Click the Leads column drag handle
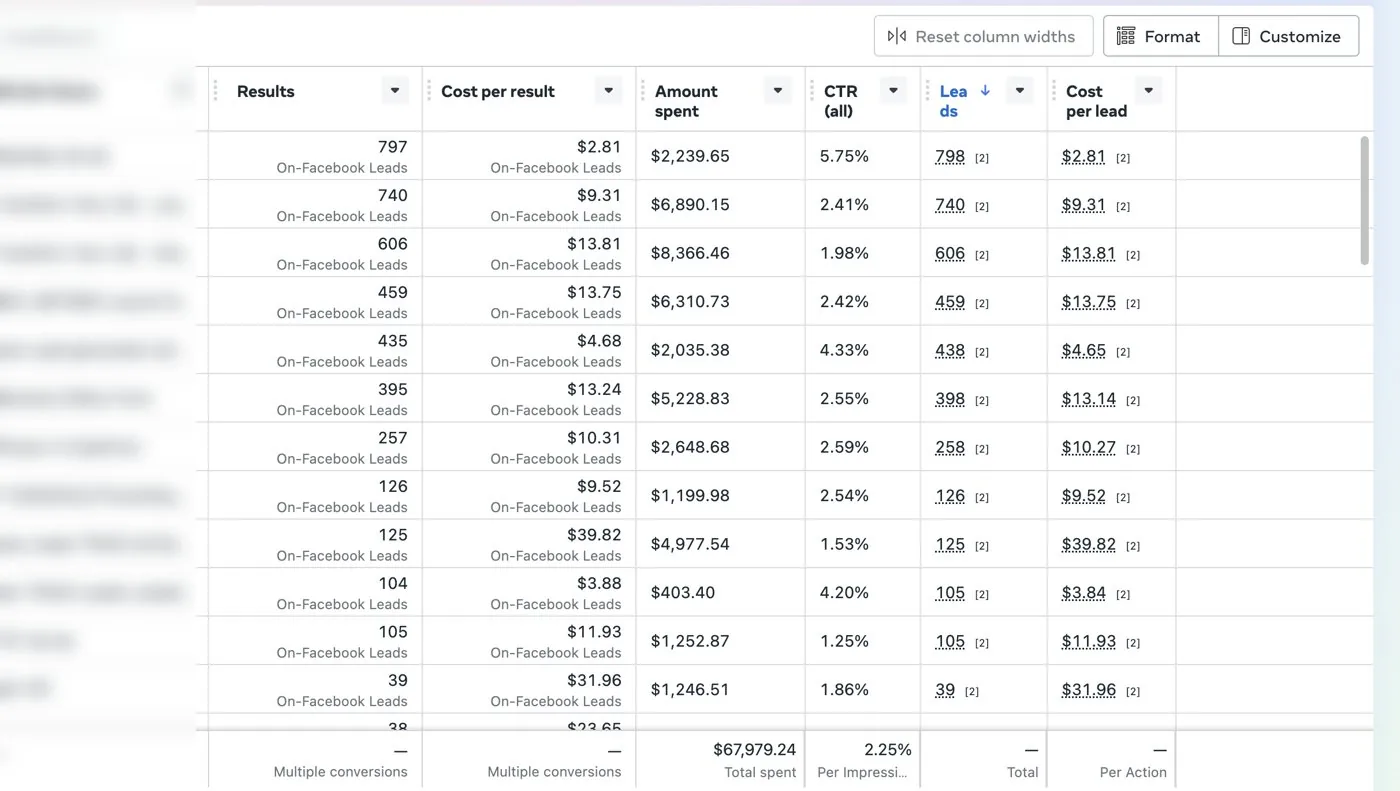 [927, 91]
